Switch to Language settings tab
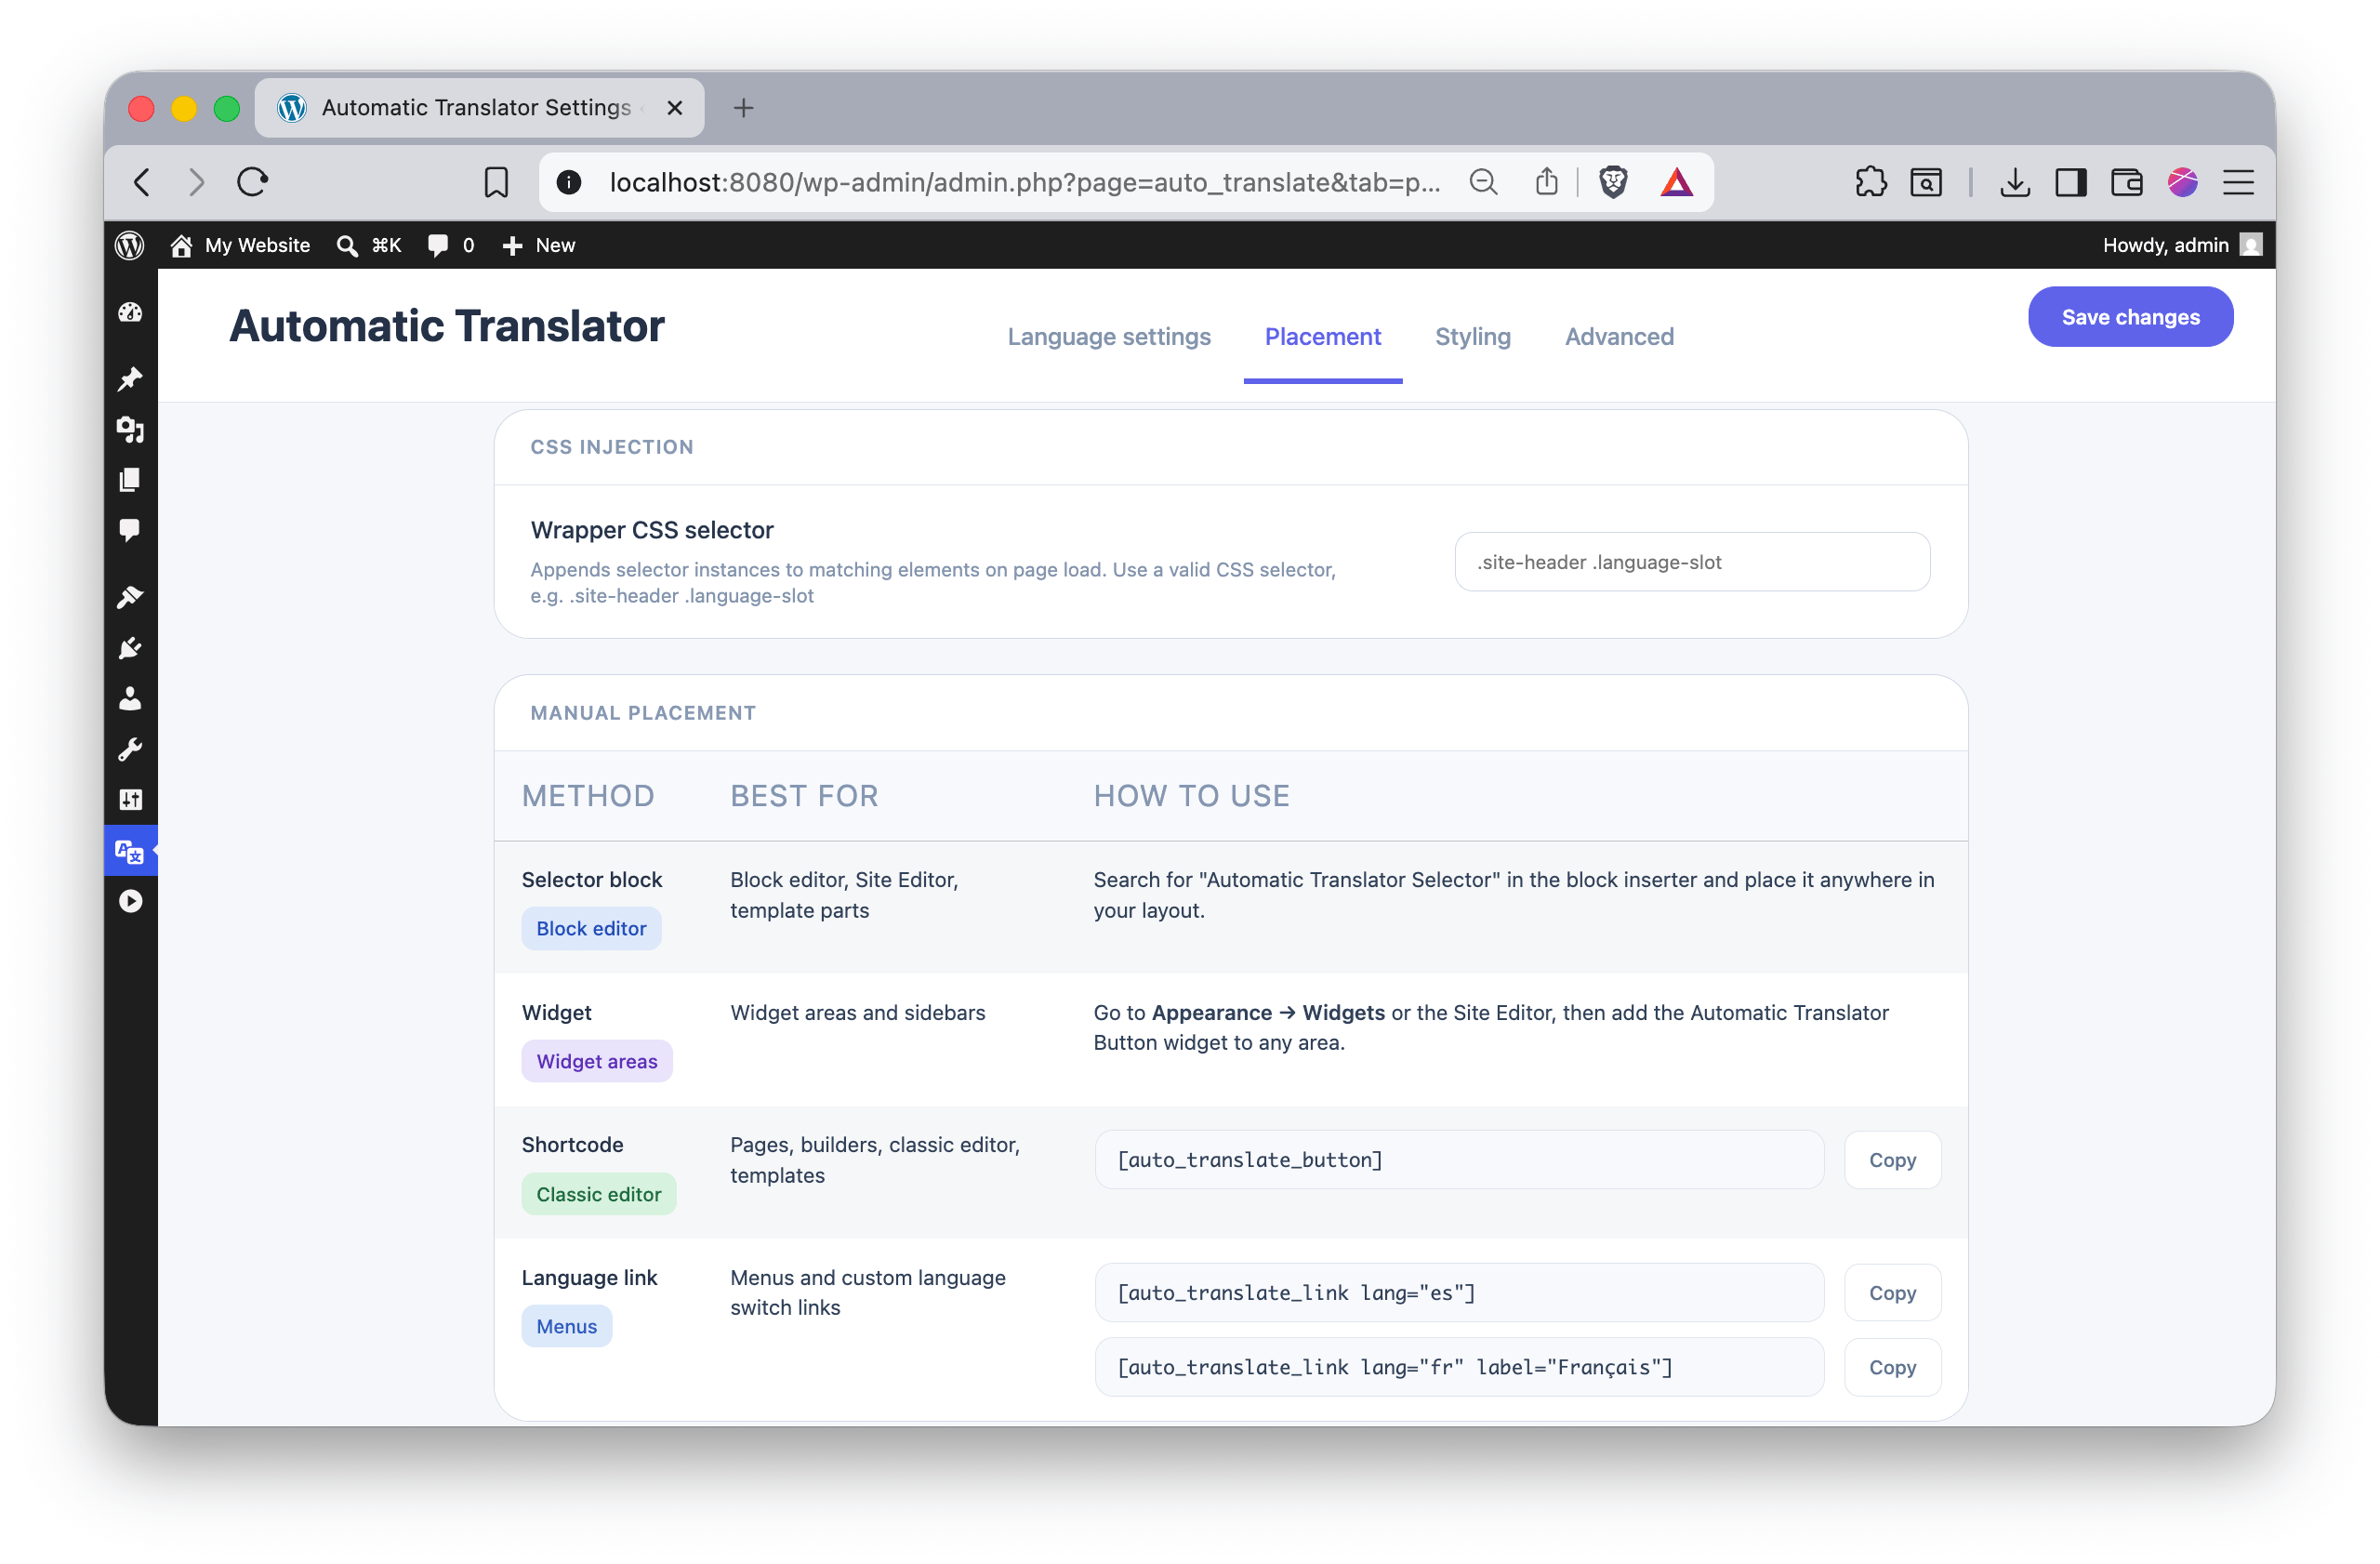The height and width of the screenshot is (1564, 2380). coord(1109,337)
